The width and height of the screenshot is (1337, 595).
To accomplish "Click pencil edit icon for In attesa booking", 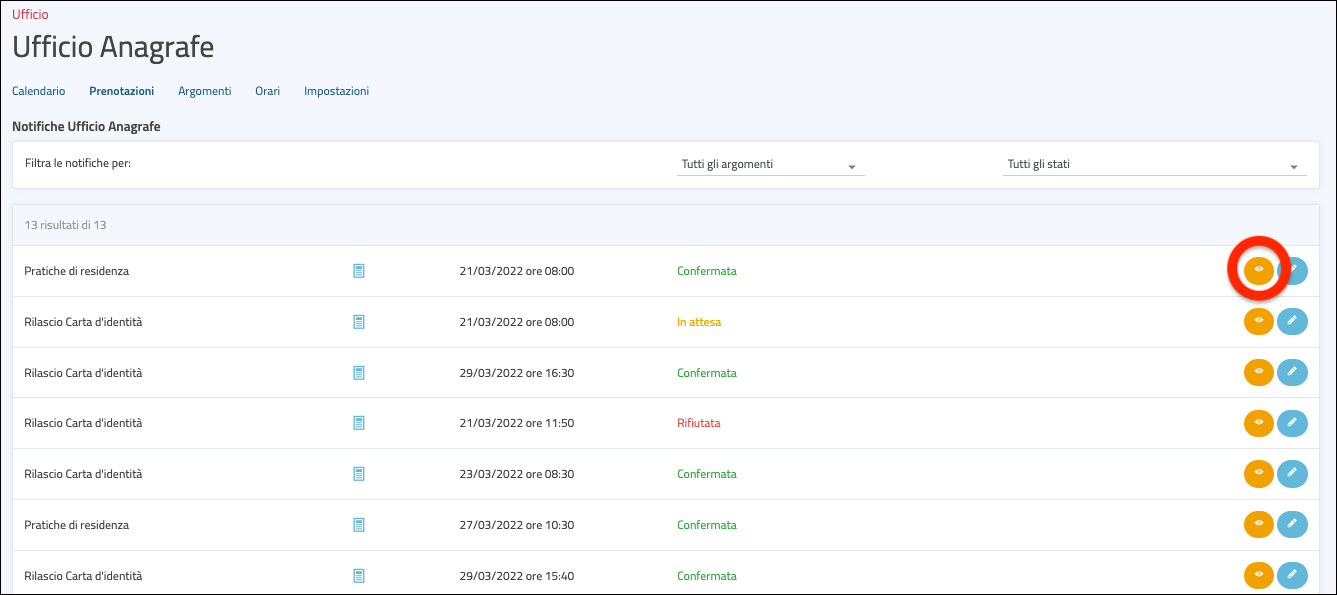I will [1292, 322].
